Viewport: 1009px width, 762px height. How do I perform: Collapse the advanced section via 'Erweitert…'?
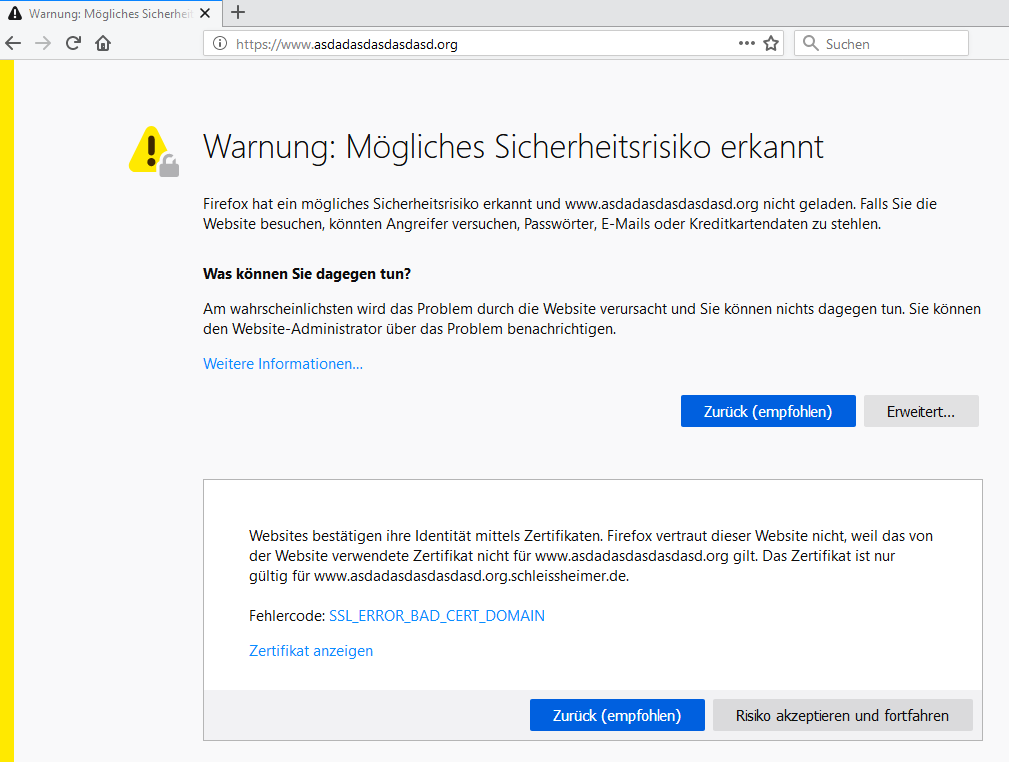921,411
